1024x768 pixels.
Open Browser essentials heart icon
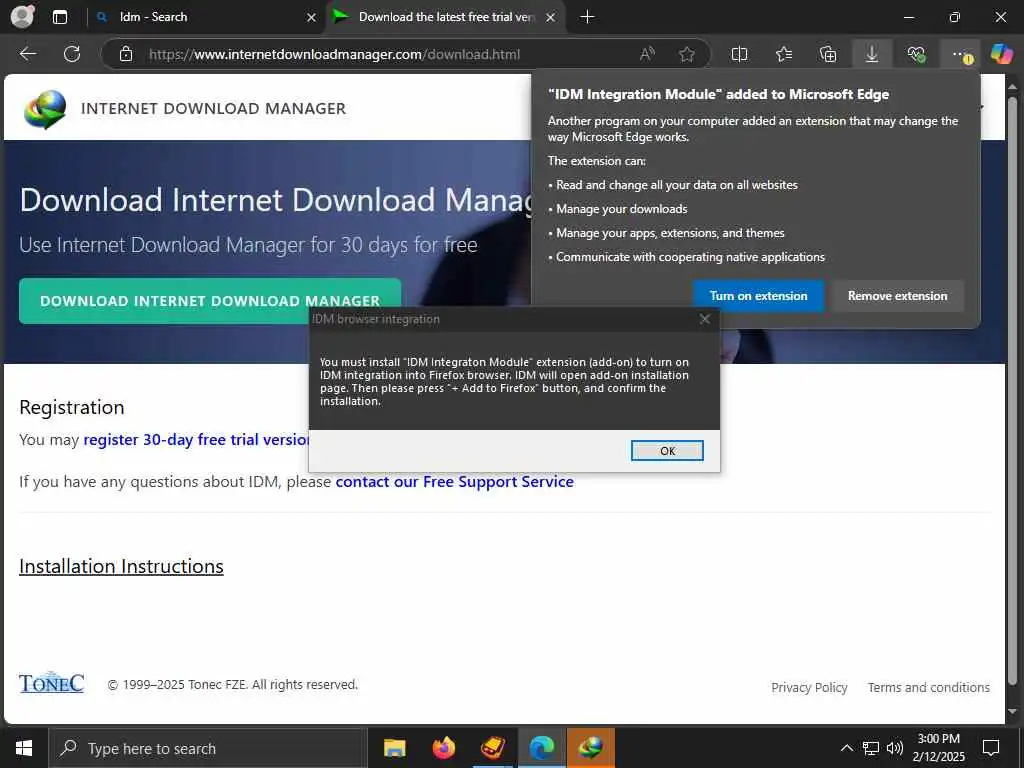(916, 54)
